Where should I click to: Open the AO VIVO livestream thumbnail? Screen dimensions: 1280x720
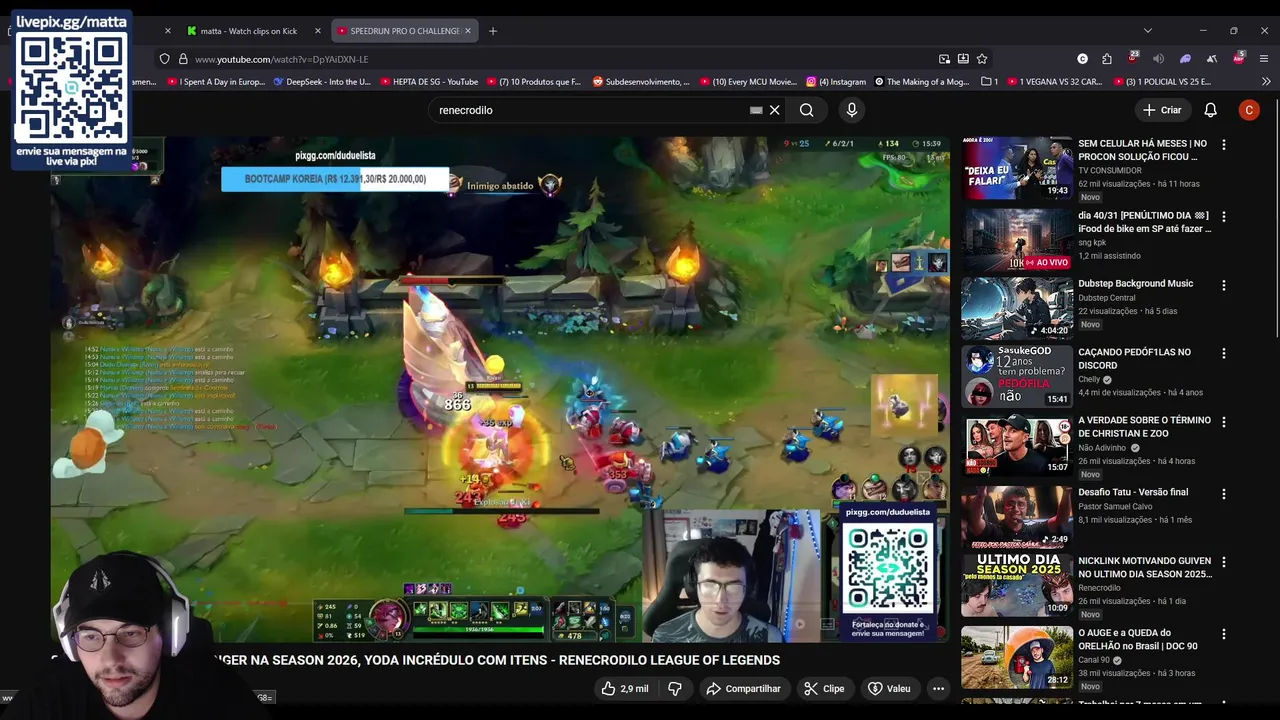[x=1016, y=239]
